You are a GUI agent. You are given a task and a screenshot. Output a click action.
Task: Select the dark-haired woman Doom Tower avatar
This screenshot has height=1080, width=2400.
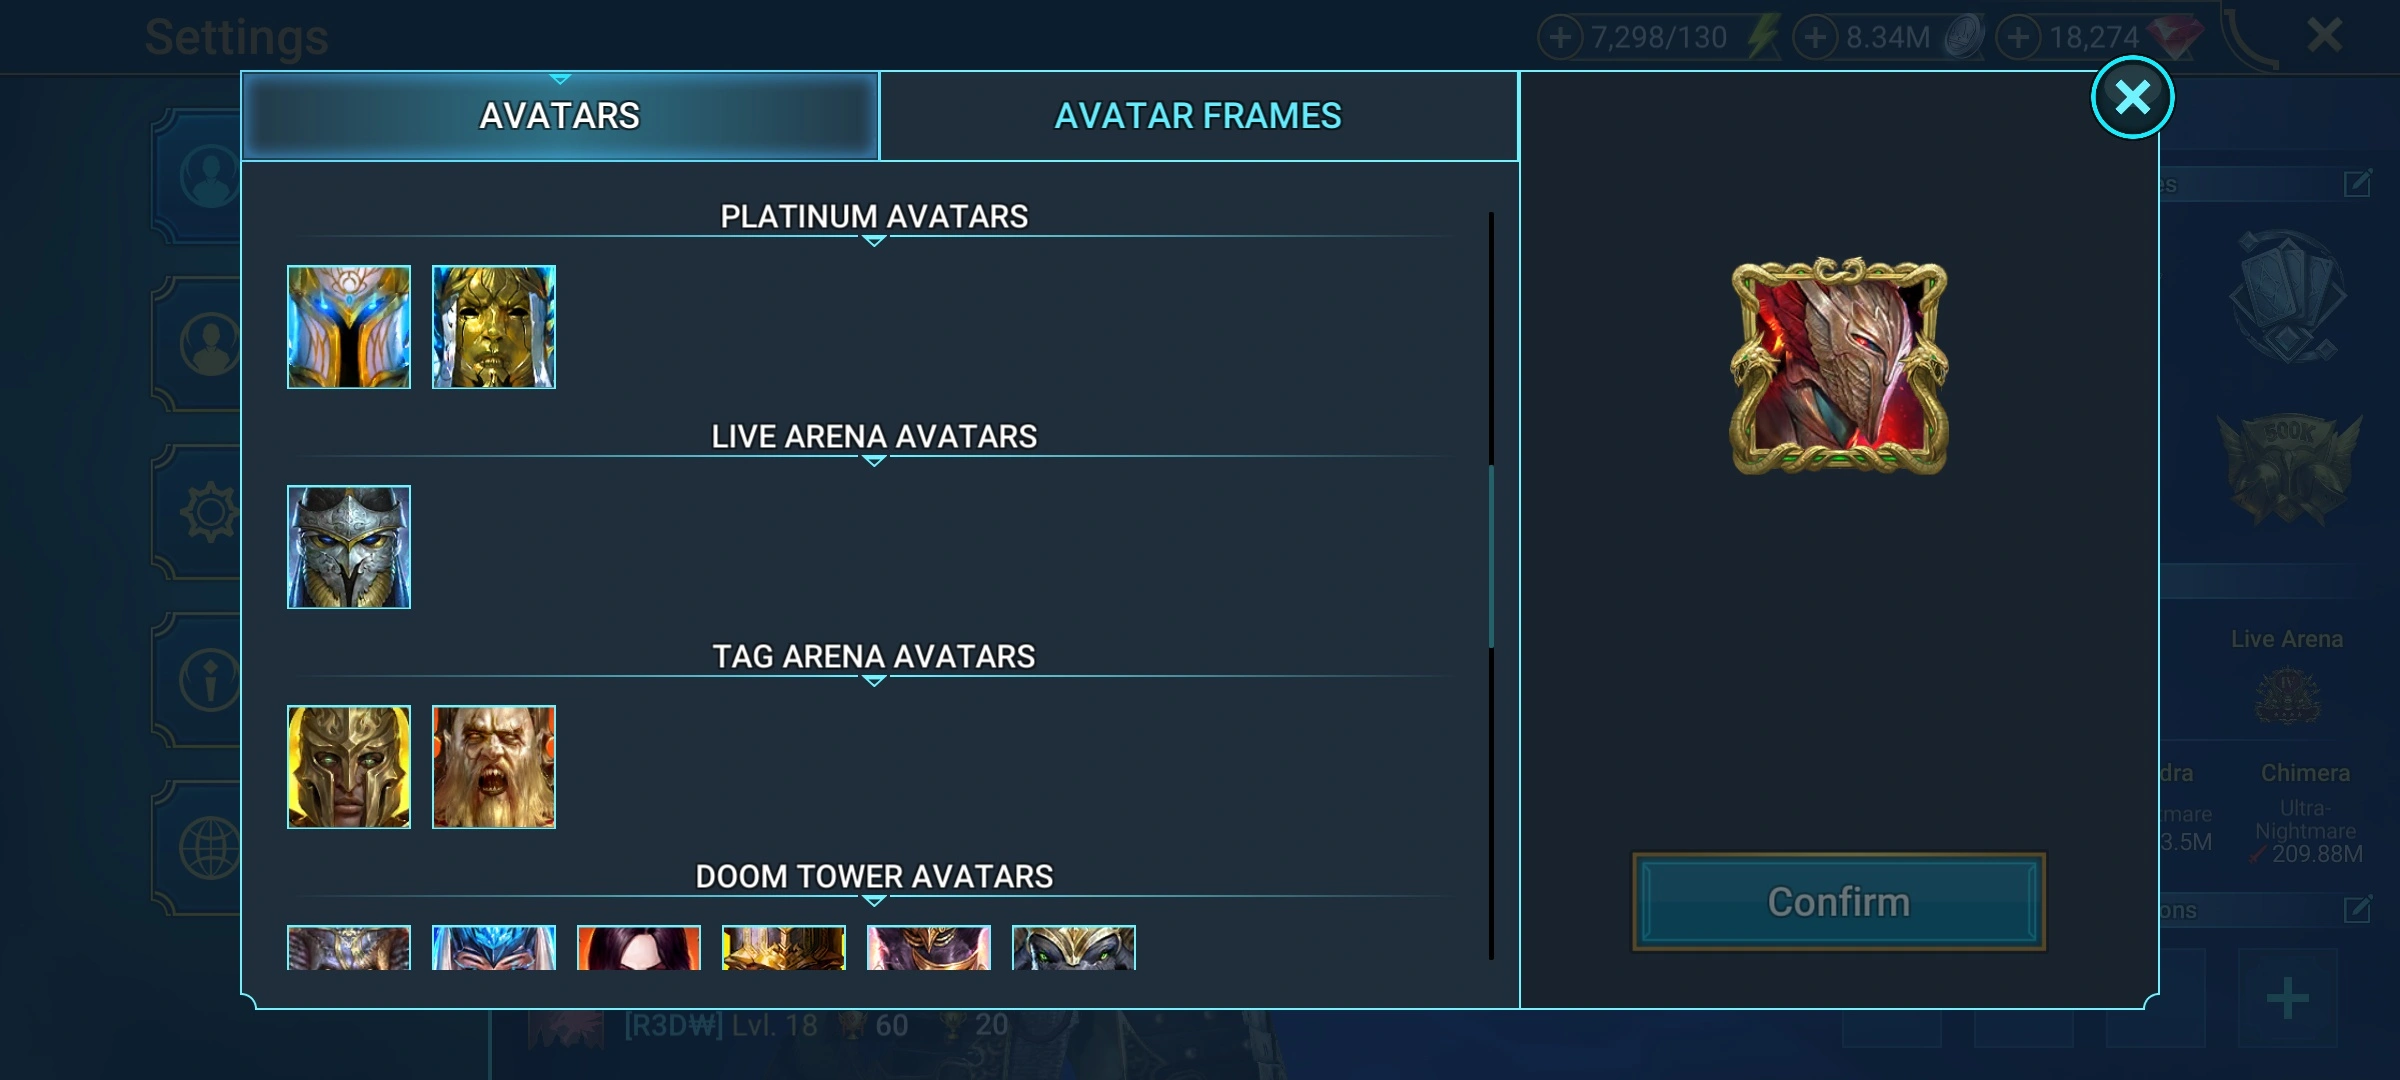coord(639,947)
